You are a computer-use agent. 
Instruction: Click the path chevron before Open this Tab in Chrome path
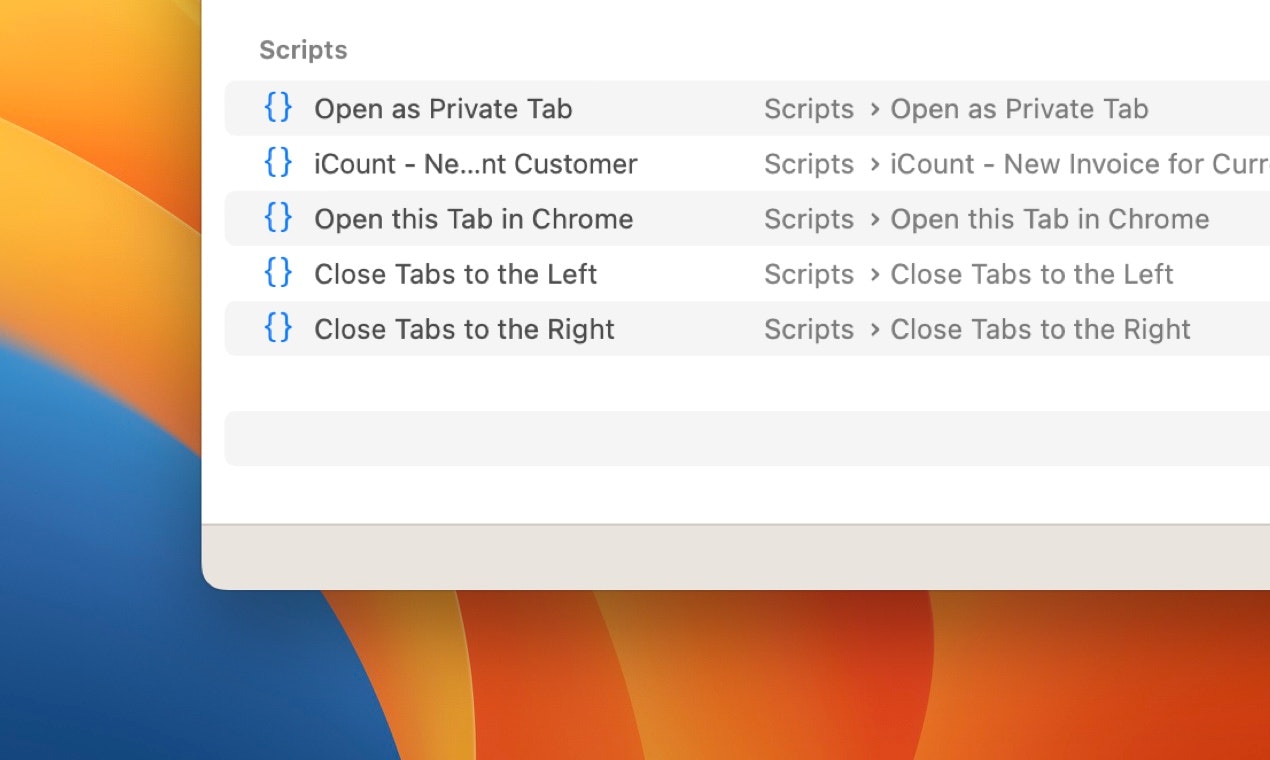pyautogui.click(x=875, y=218)
